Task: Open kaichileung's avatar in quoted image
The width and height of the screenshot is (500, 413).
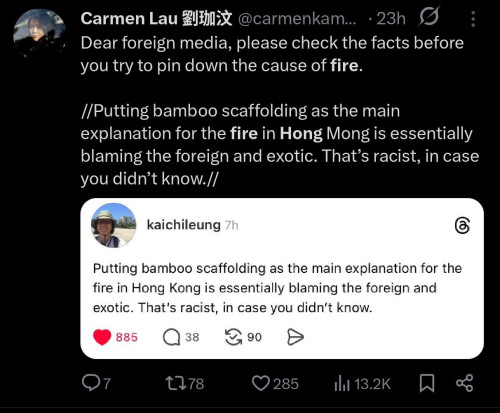Action: tap(113, 225)
